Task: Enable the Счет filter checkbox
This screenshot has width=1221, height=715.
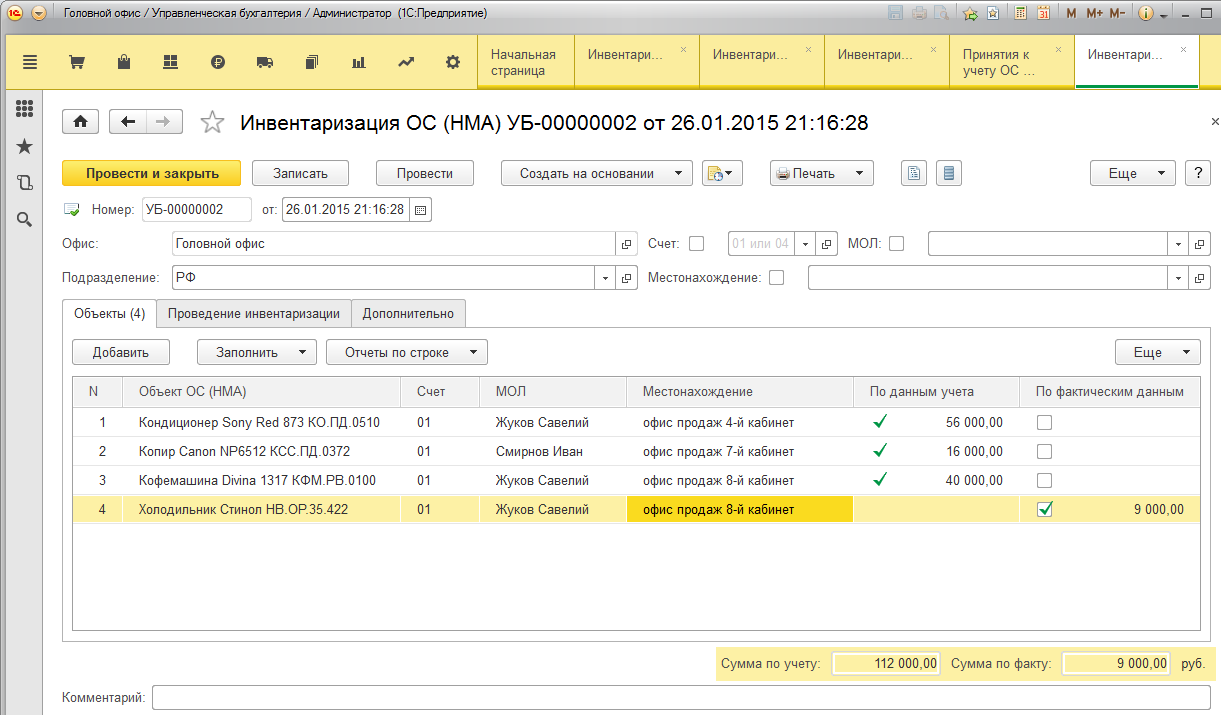Action: (697, 243)
